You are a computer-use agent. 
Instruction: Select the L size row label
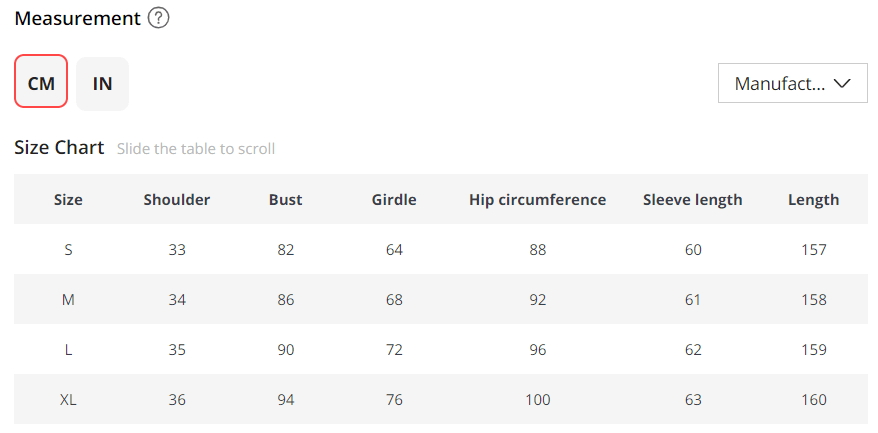tap(68, 349)
